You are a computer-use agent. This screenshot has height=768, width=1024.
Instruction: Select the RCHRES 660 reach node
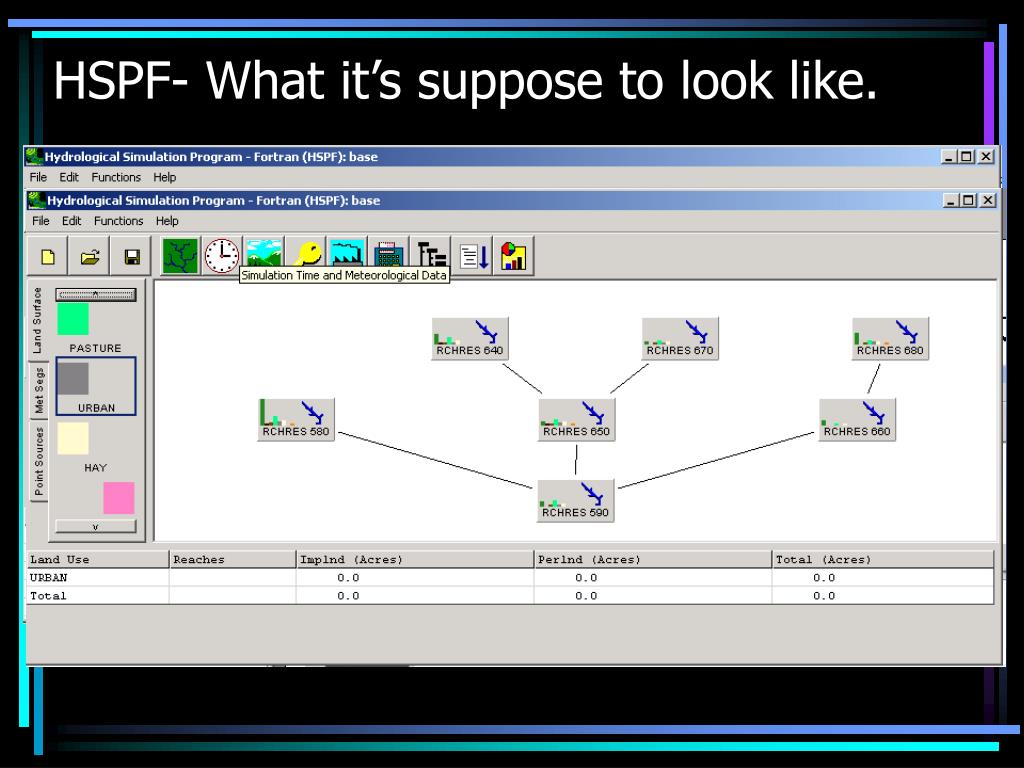pyautogui.click(x=857, y=419)
